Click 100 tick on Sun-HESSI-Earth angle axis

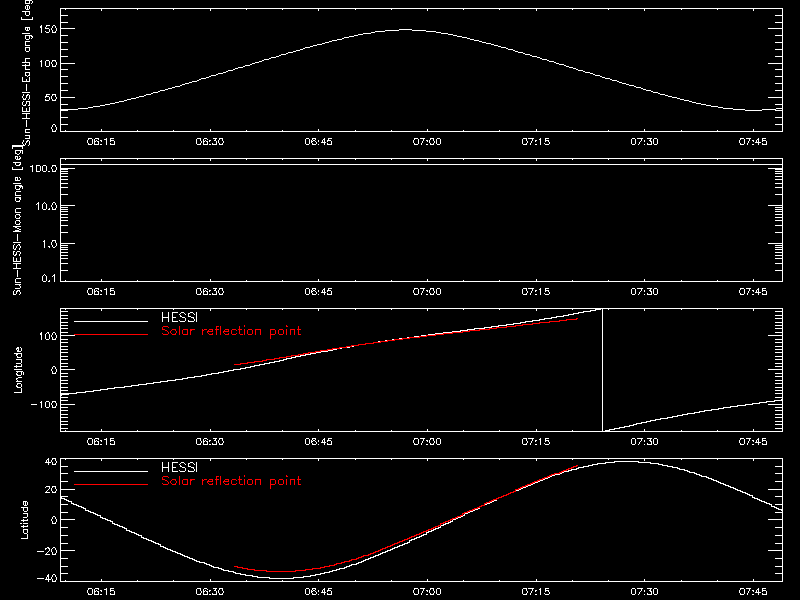click(48, 63)
